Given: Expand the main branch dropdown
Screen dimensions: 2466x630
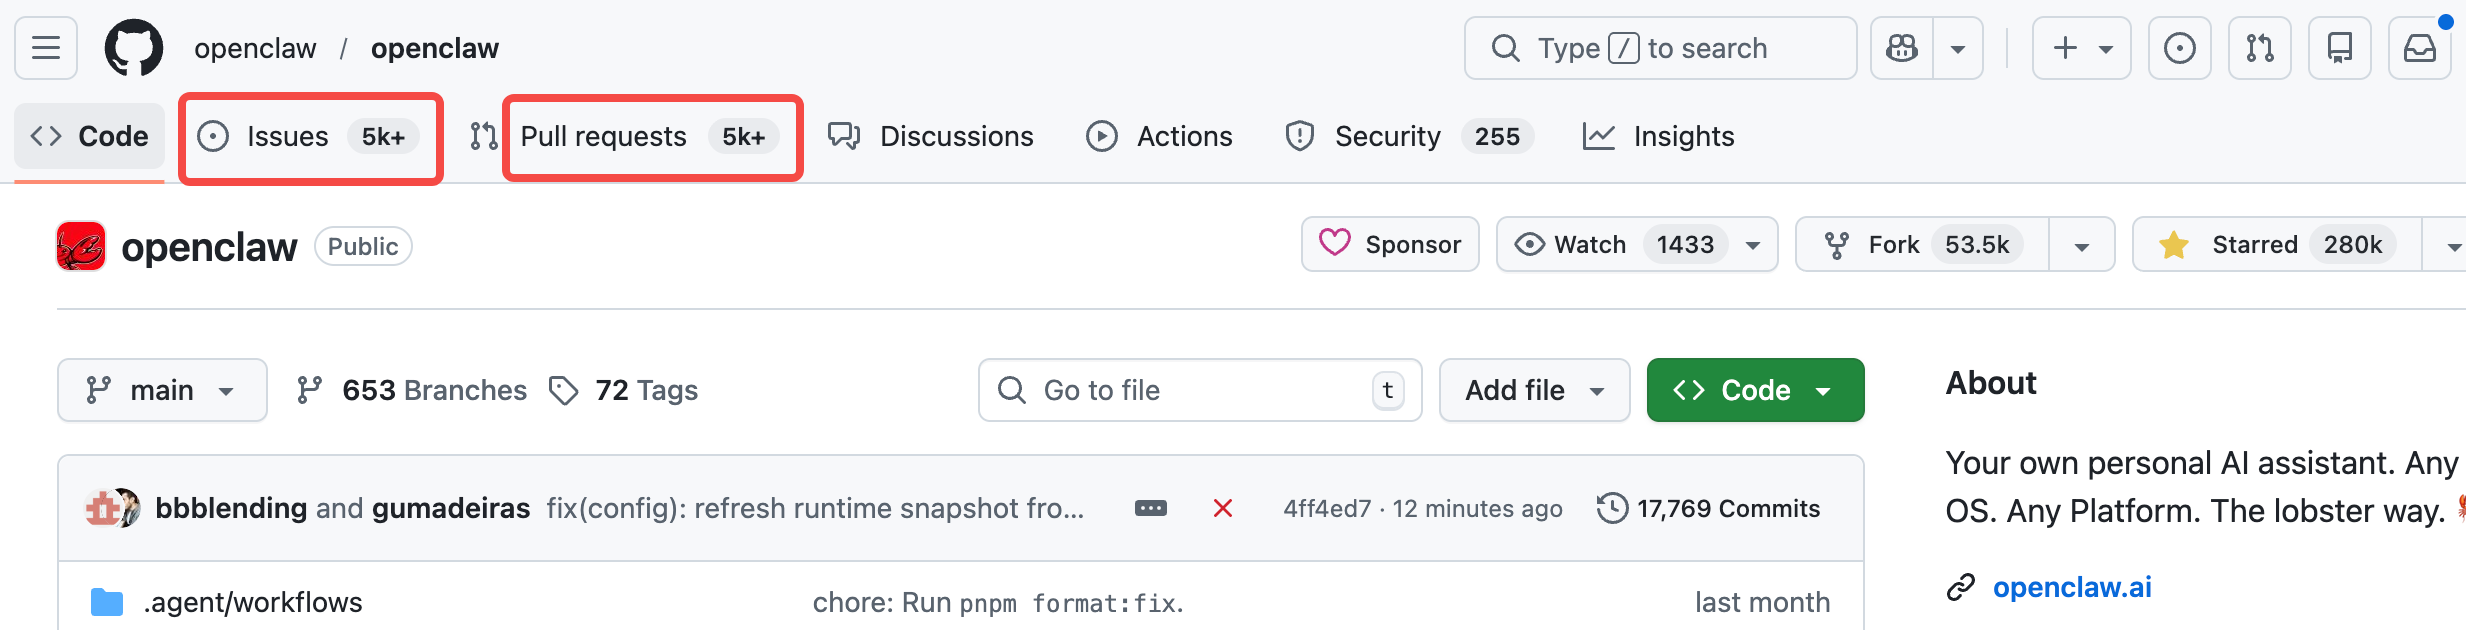Looking at the screenshot, I should [162, 390].
